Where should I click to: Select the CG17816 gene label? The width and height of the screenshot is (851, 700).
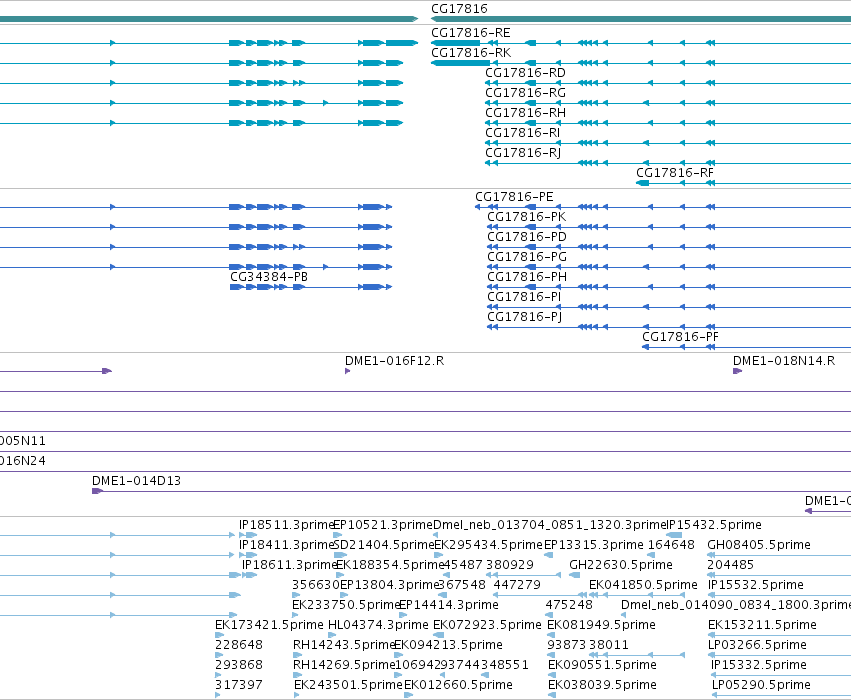[459, 9]
